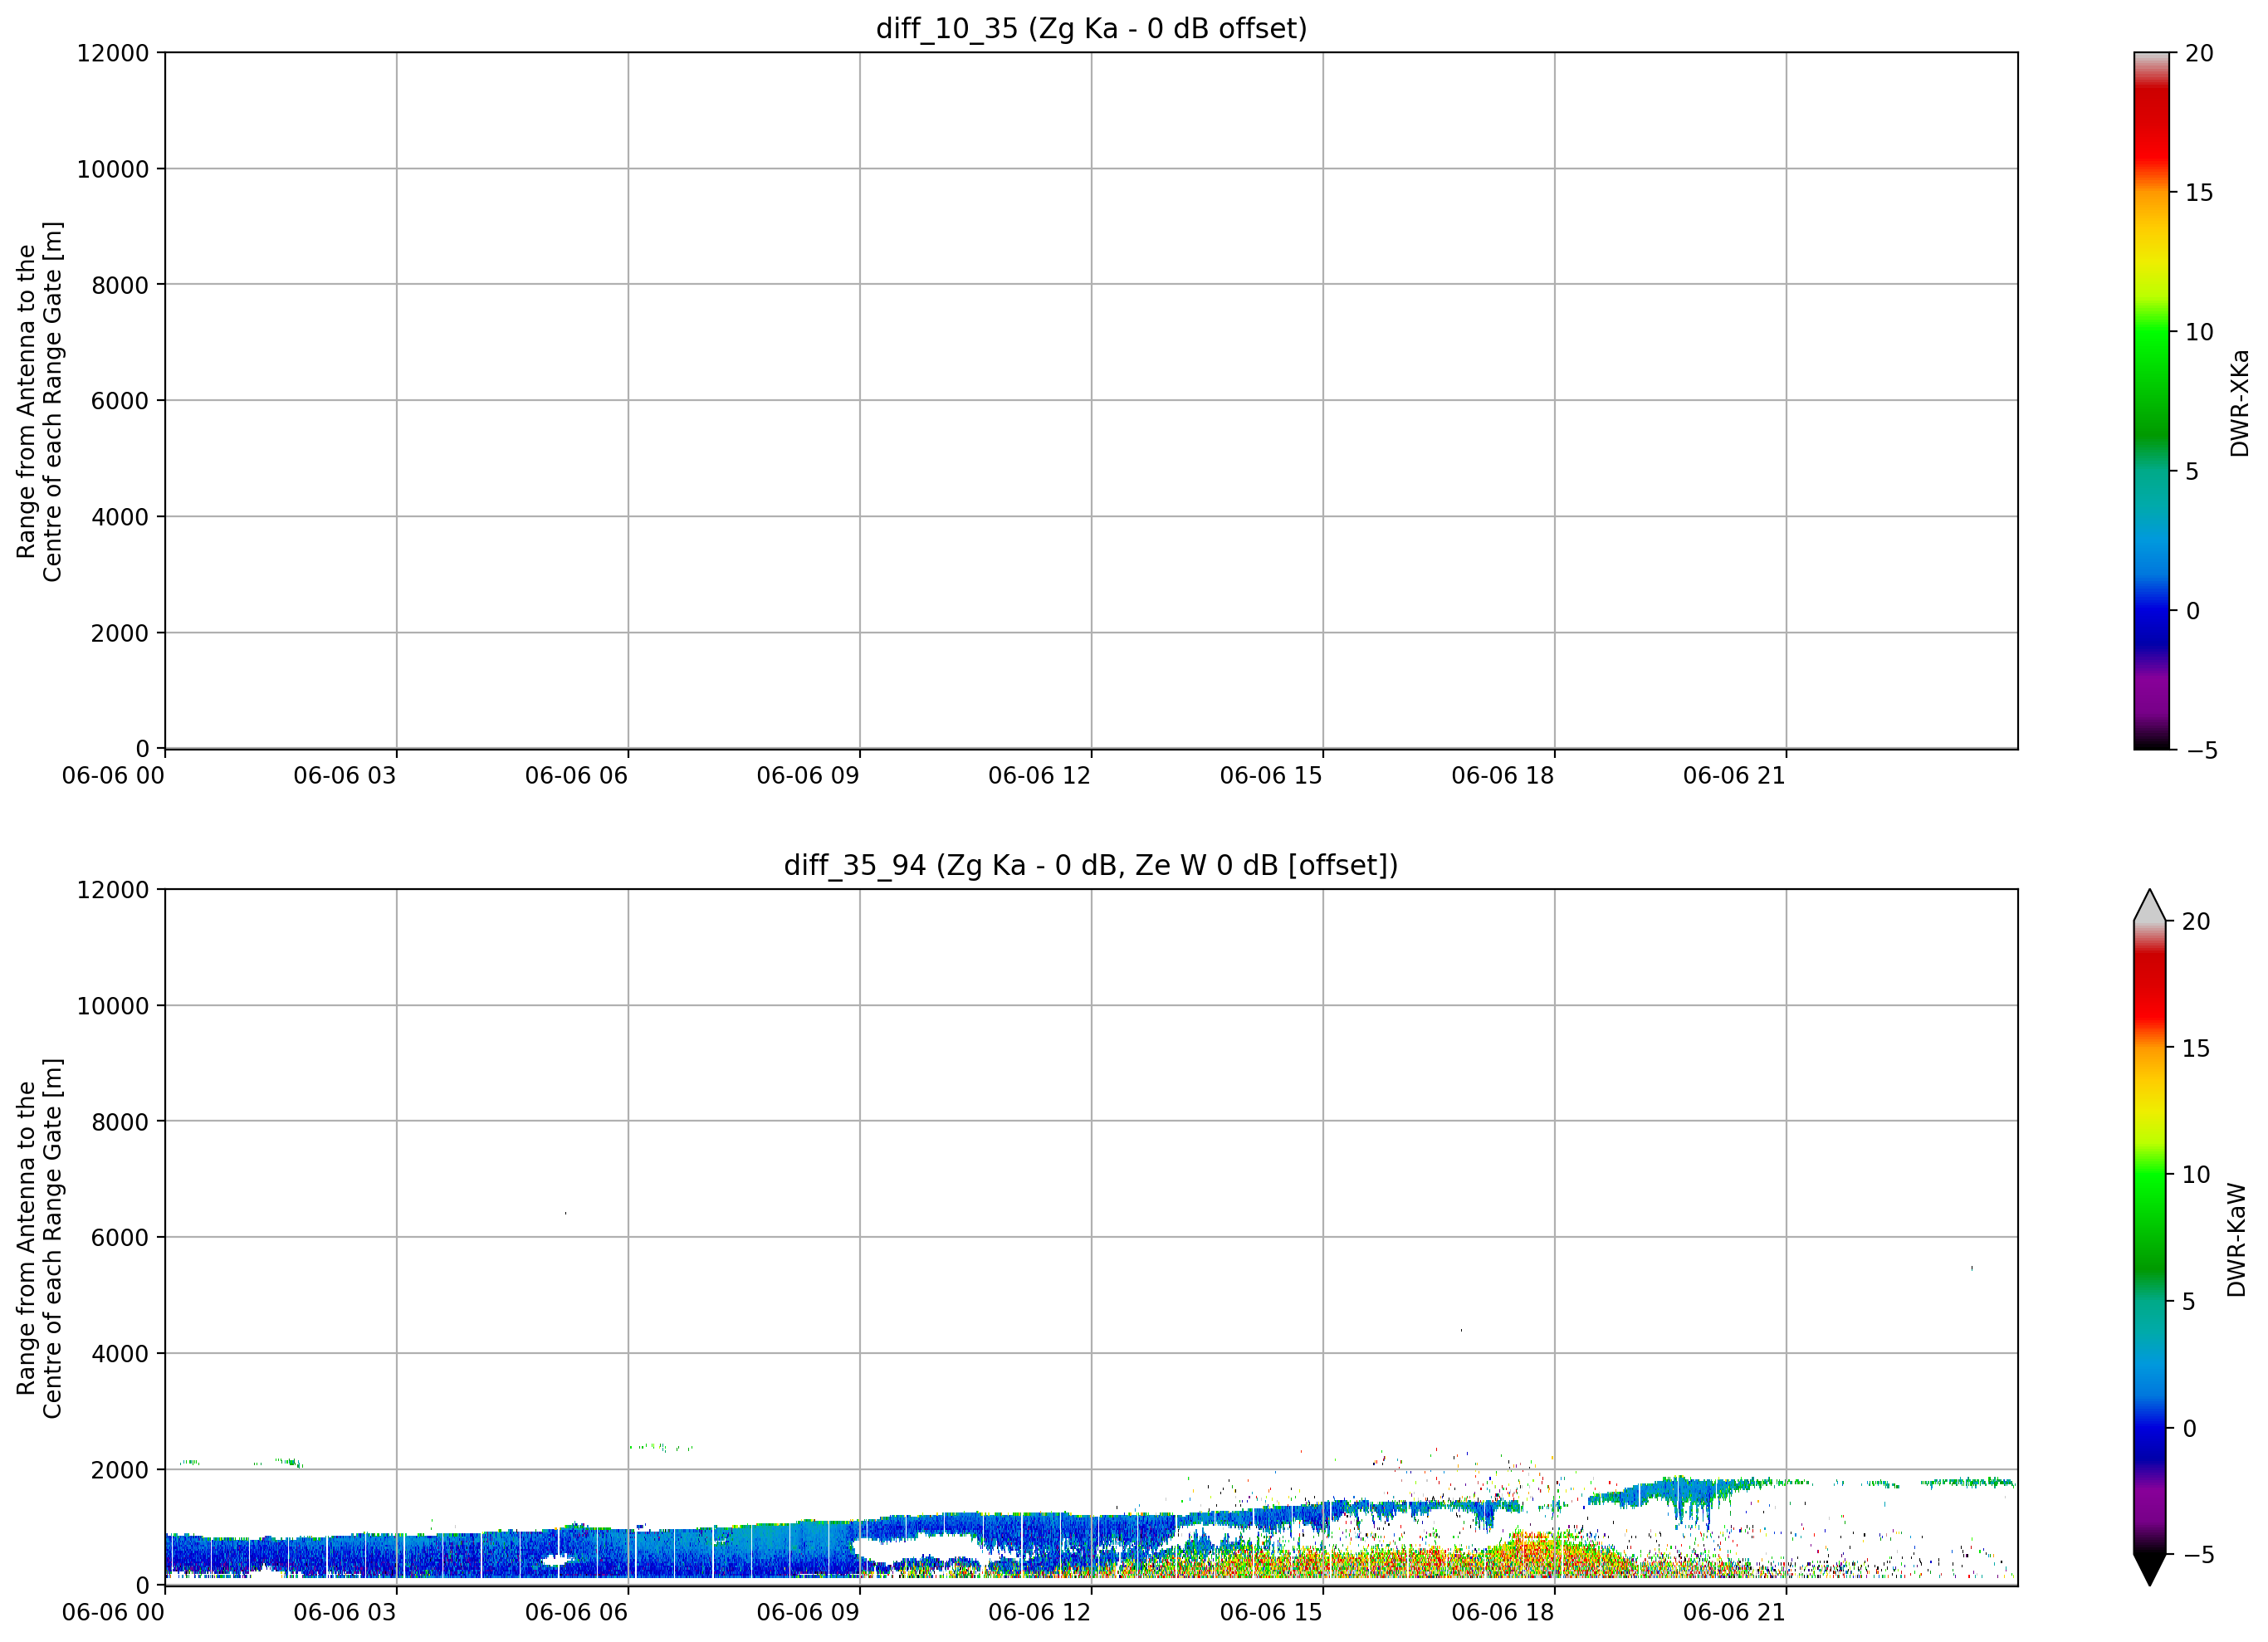
Task: Click the DWR-XKa colorbar label
Action: [2239, 402]
